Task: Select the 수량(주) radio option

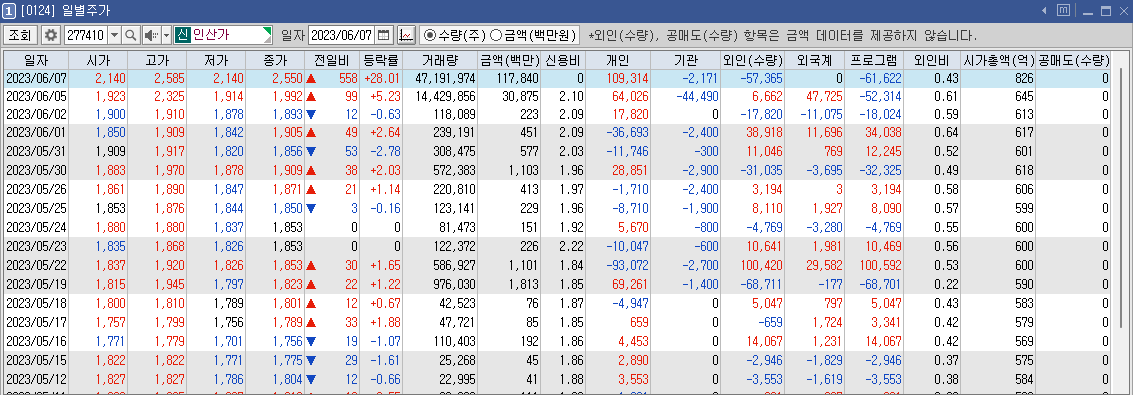Action: point(429,35)
